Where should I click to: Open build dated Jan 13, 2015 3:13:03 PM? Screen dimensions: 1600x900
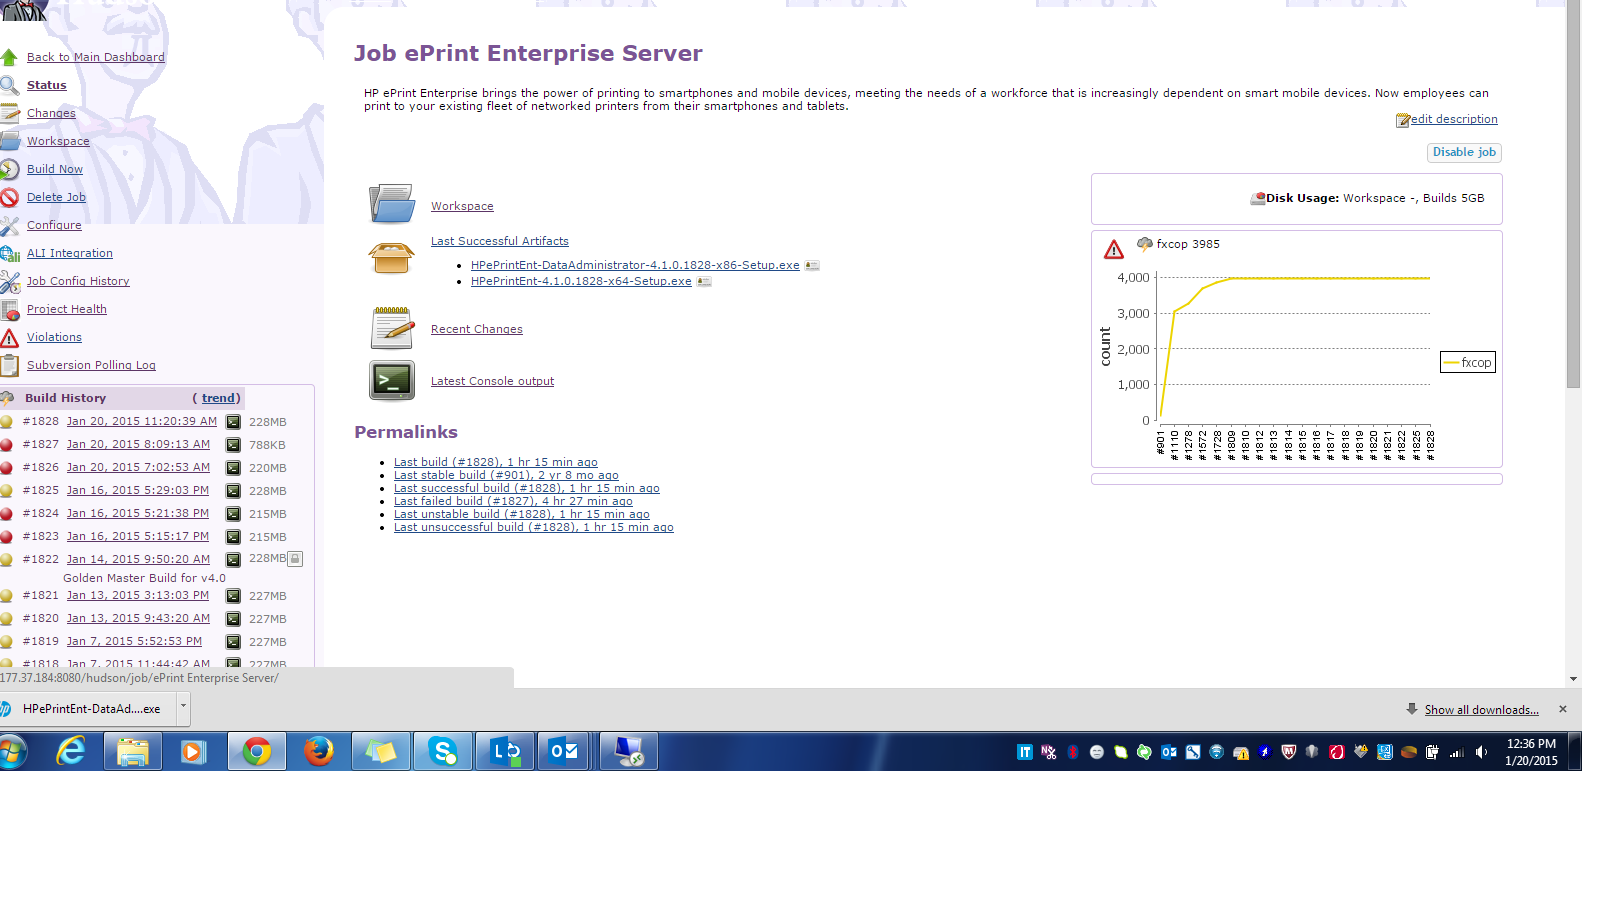tap(138, 595)
